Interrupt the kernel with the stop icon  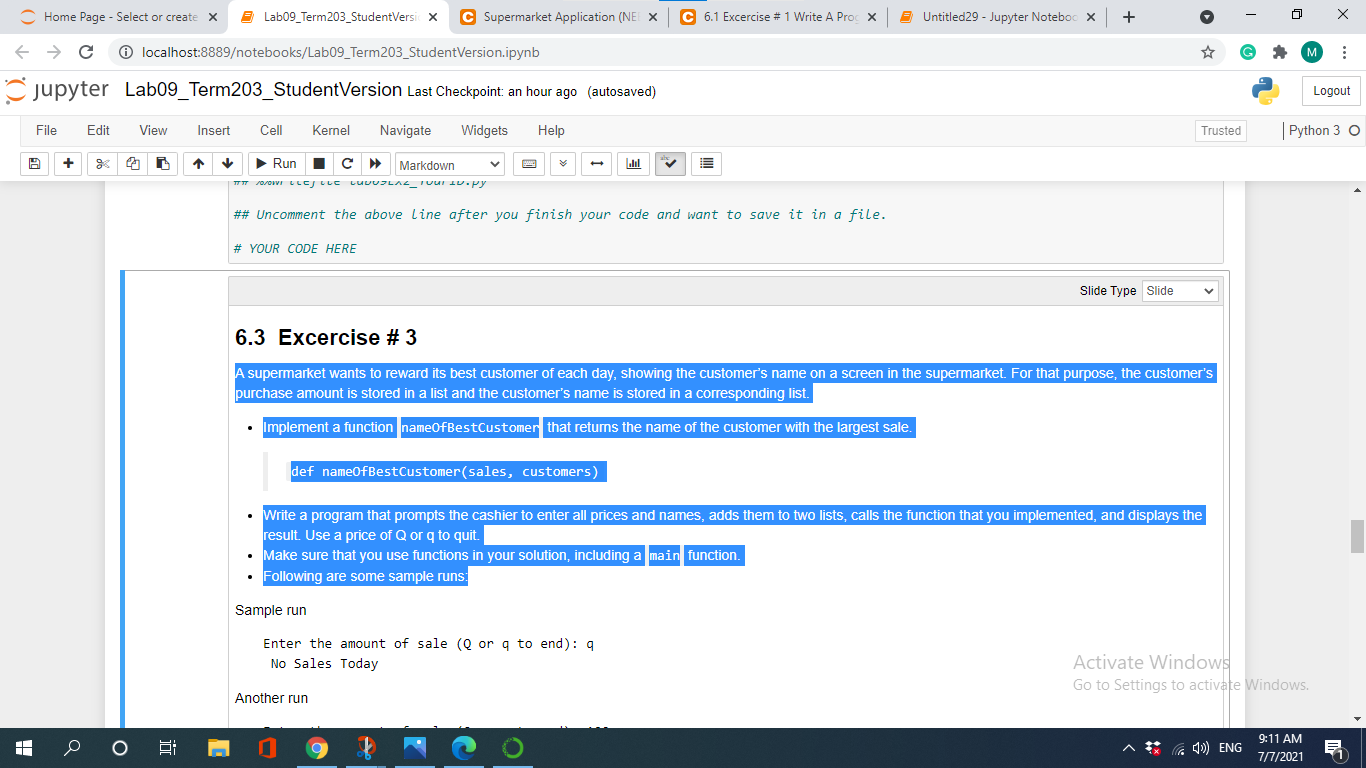tap(319, 163)
